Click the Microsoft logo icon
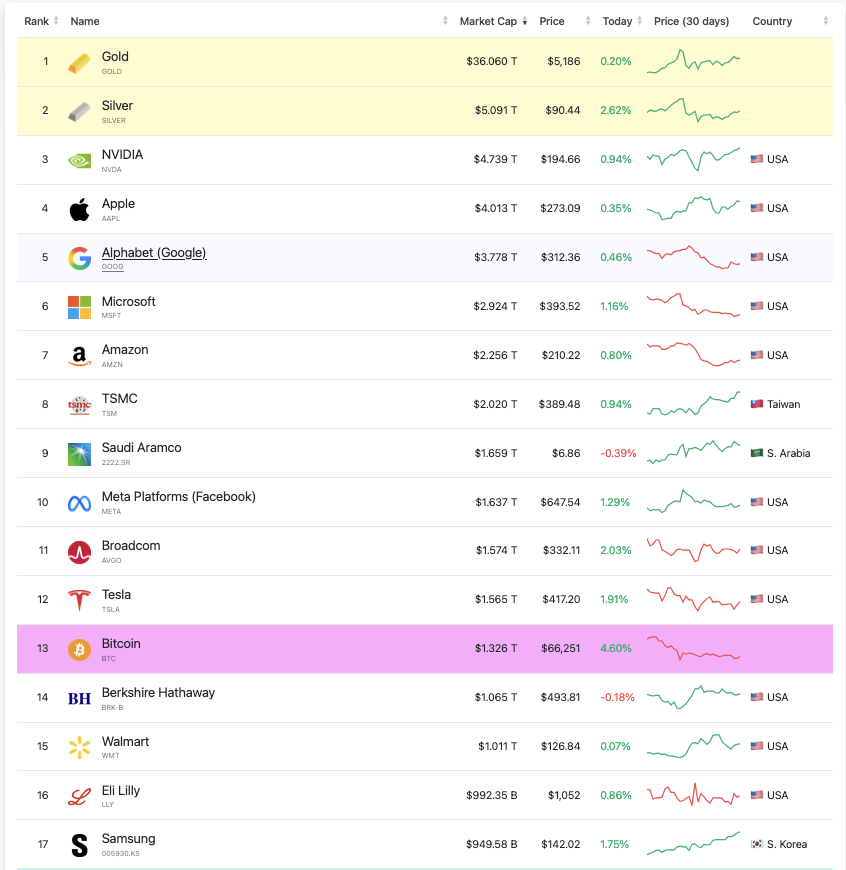 [79, 307]
